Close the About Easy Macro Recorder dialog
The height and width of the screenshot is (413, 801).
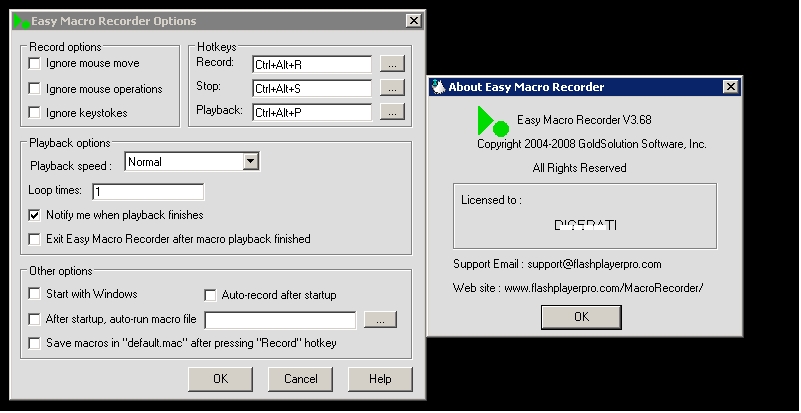(731, 87)
